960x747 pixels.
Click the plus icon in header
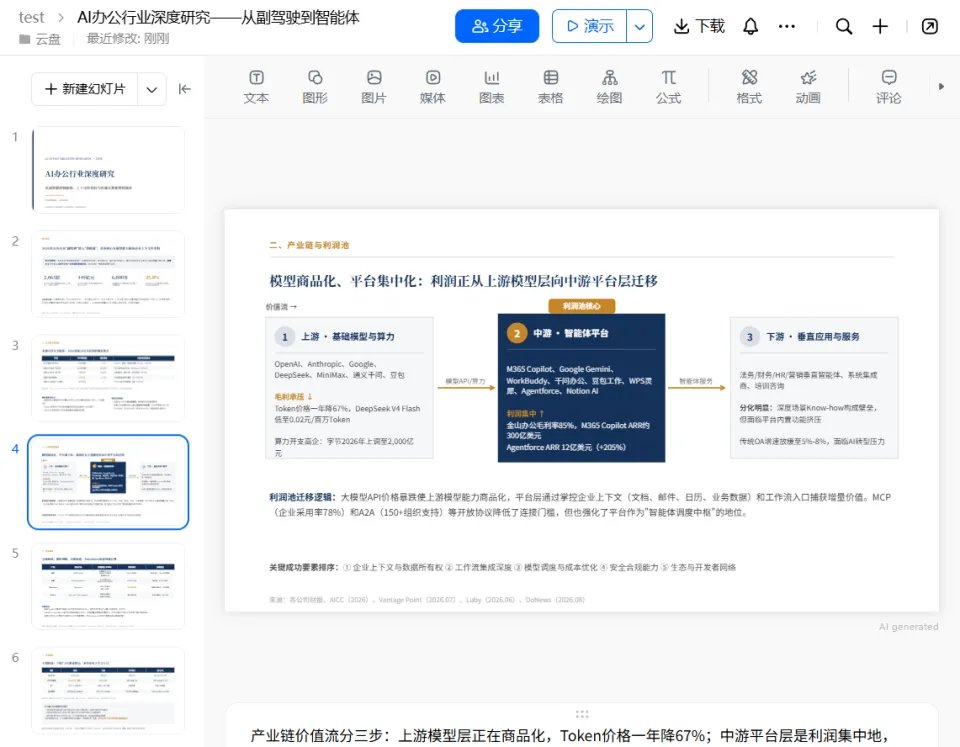(880, 26)
